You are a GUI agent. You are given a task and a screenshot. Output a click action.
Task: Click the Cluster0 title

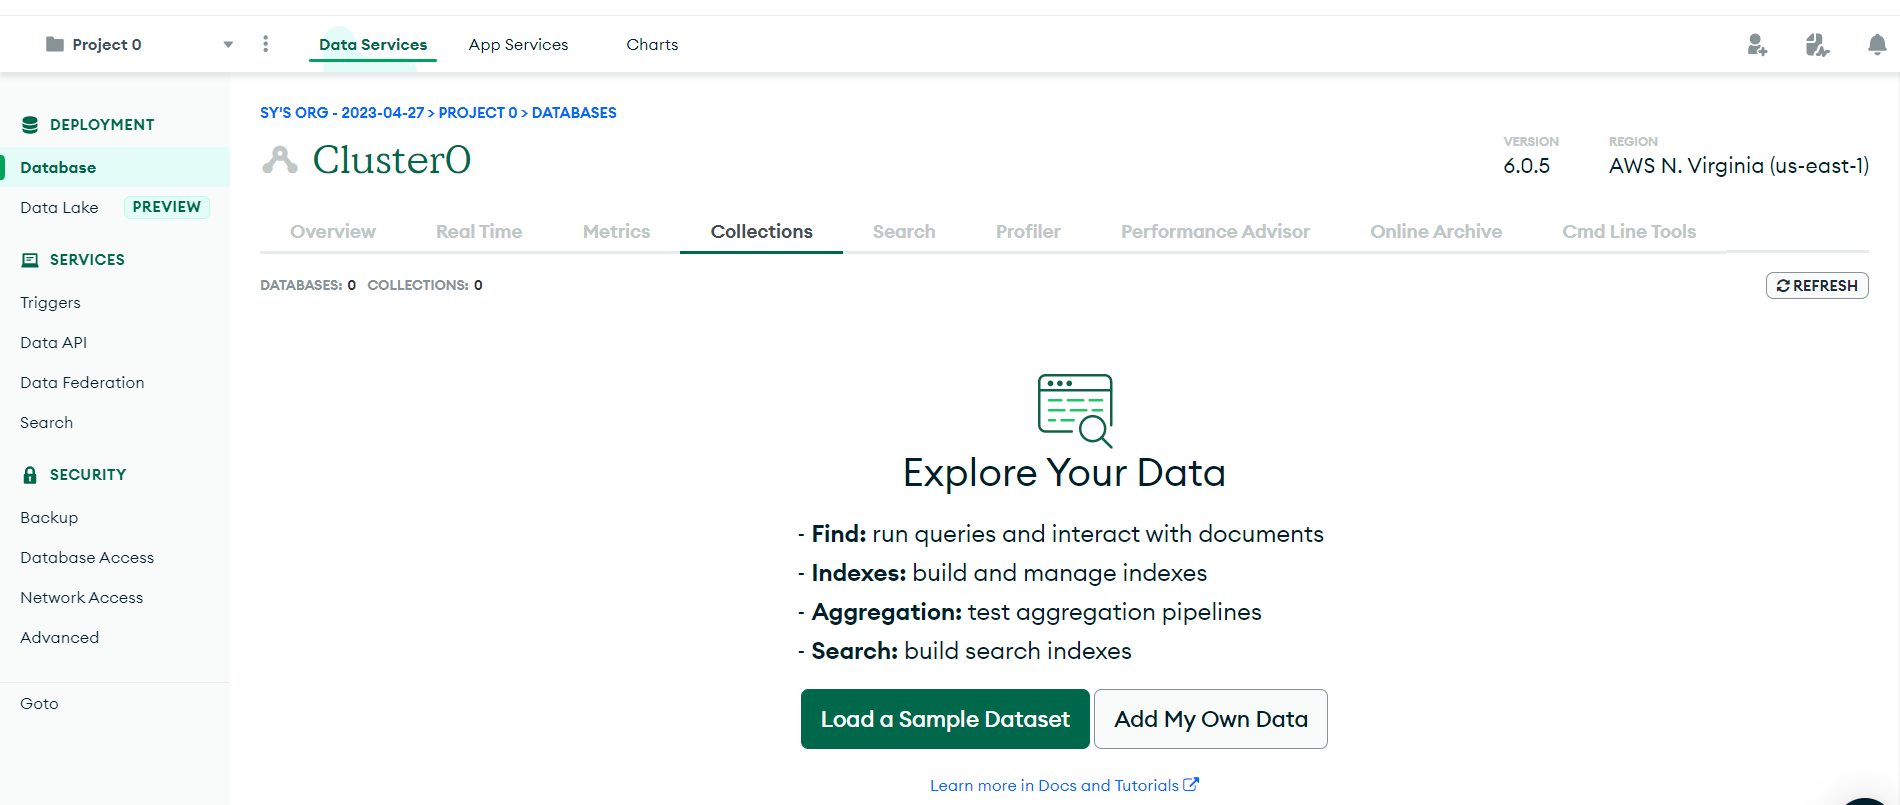click(x=391, y=160)
